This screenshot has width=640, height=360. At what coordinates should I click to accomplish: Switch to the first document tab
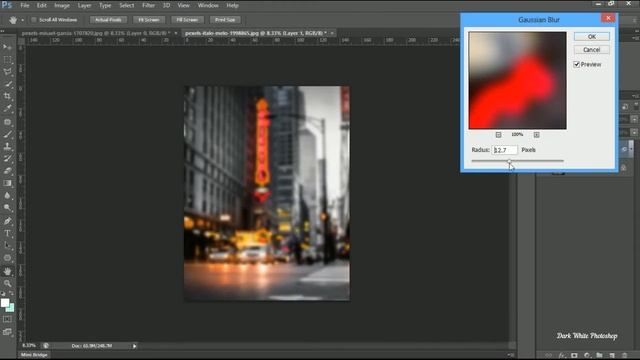(96, 33)
